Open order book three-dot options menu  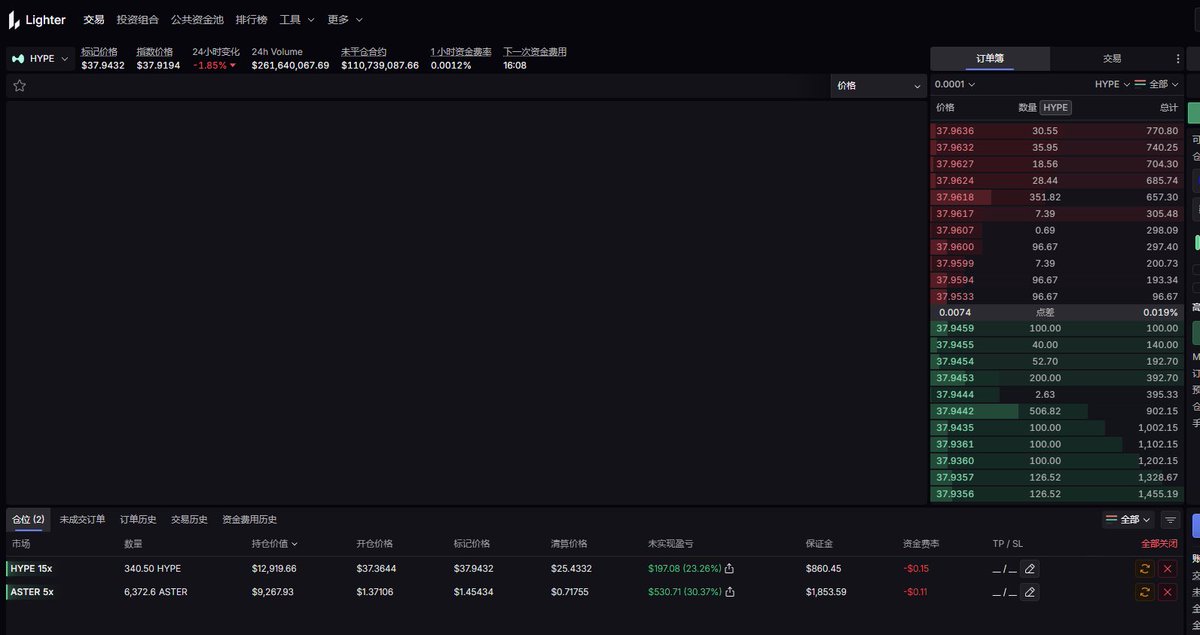click(1179, 59)
